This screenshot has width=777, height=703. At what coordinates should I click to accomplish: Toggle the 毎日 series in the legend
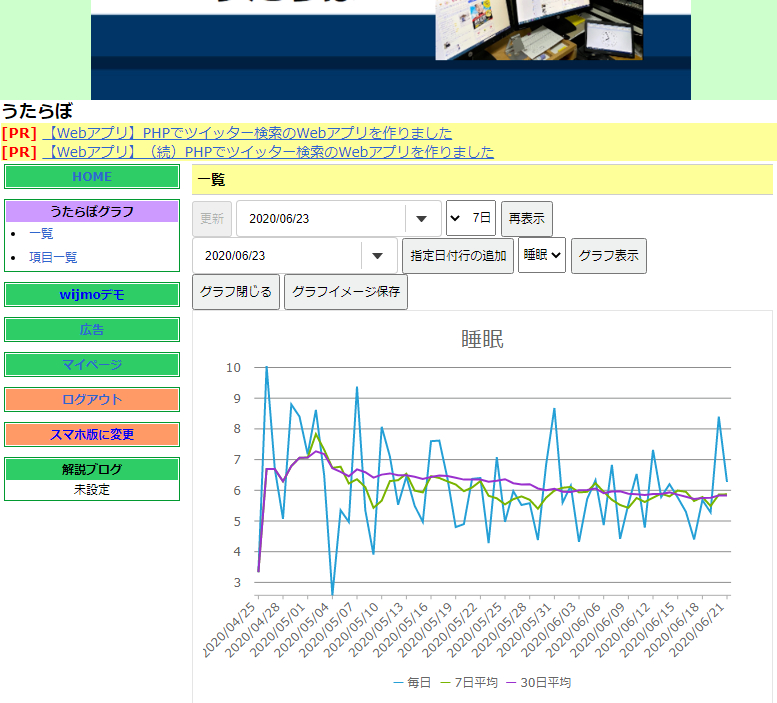click(x=412, y=683)
